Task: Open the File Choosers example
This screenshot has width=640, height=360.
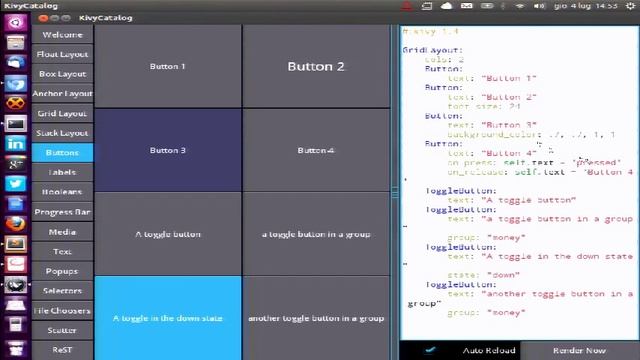Action: pyautogui.click(x=62, y=311)
